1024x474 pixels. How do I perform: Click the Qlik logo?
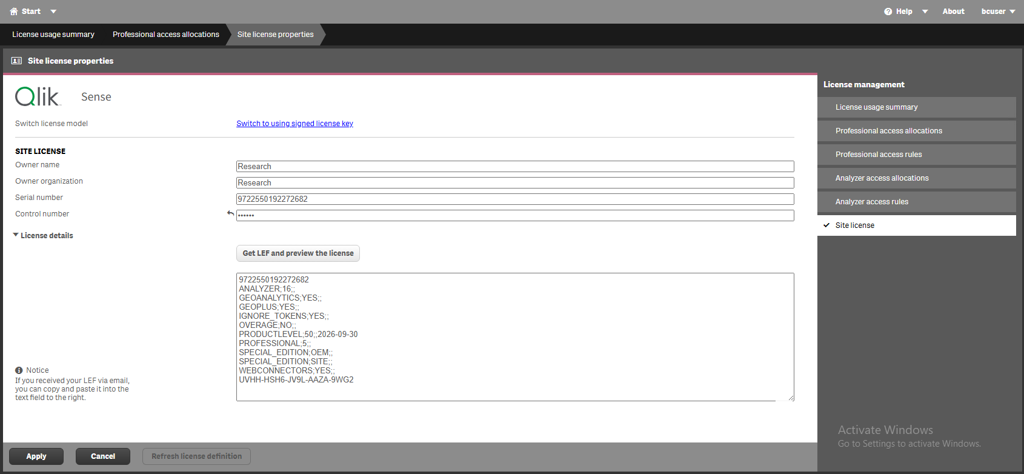37,97
